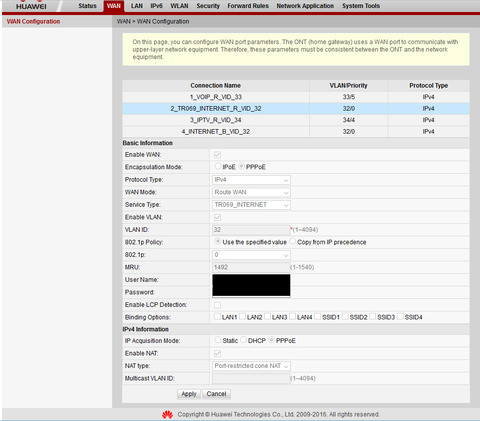The image size is (480, 421).
Task: Click the Multicast VLAN ID field
Action: pyautogui.click(x=251, y=379)
